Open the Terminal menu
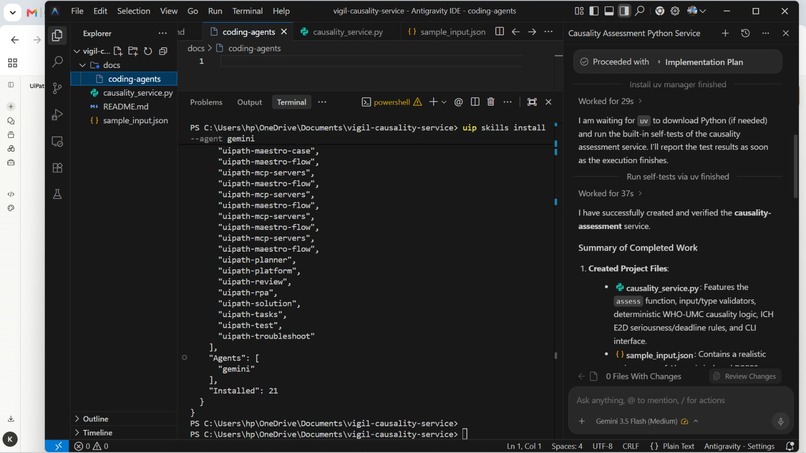 click(247, 11)
